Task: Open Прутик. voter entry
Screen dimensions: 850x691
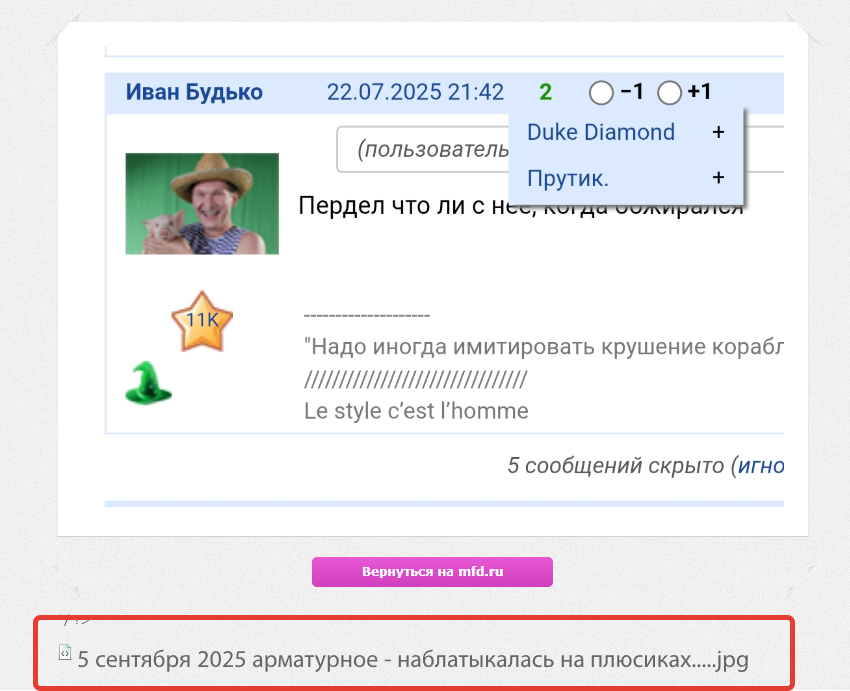Action: [x=568, y=178]
